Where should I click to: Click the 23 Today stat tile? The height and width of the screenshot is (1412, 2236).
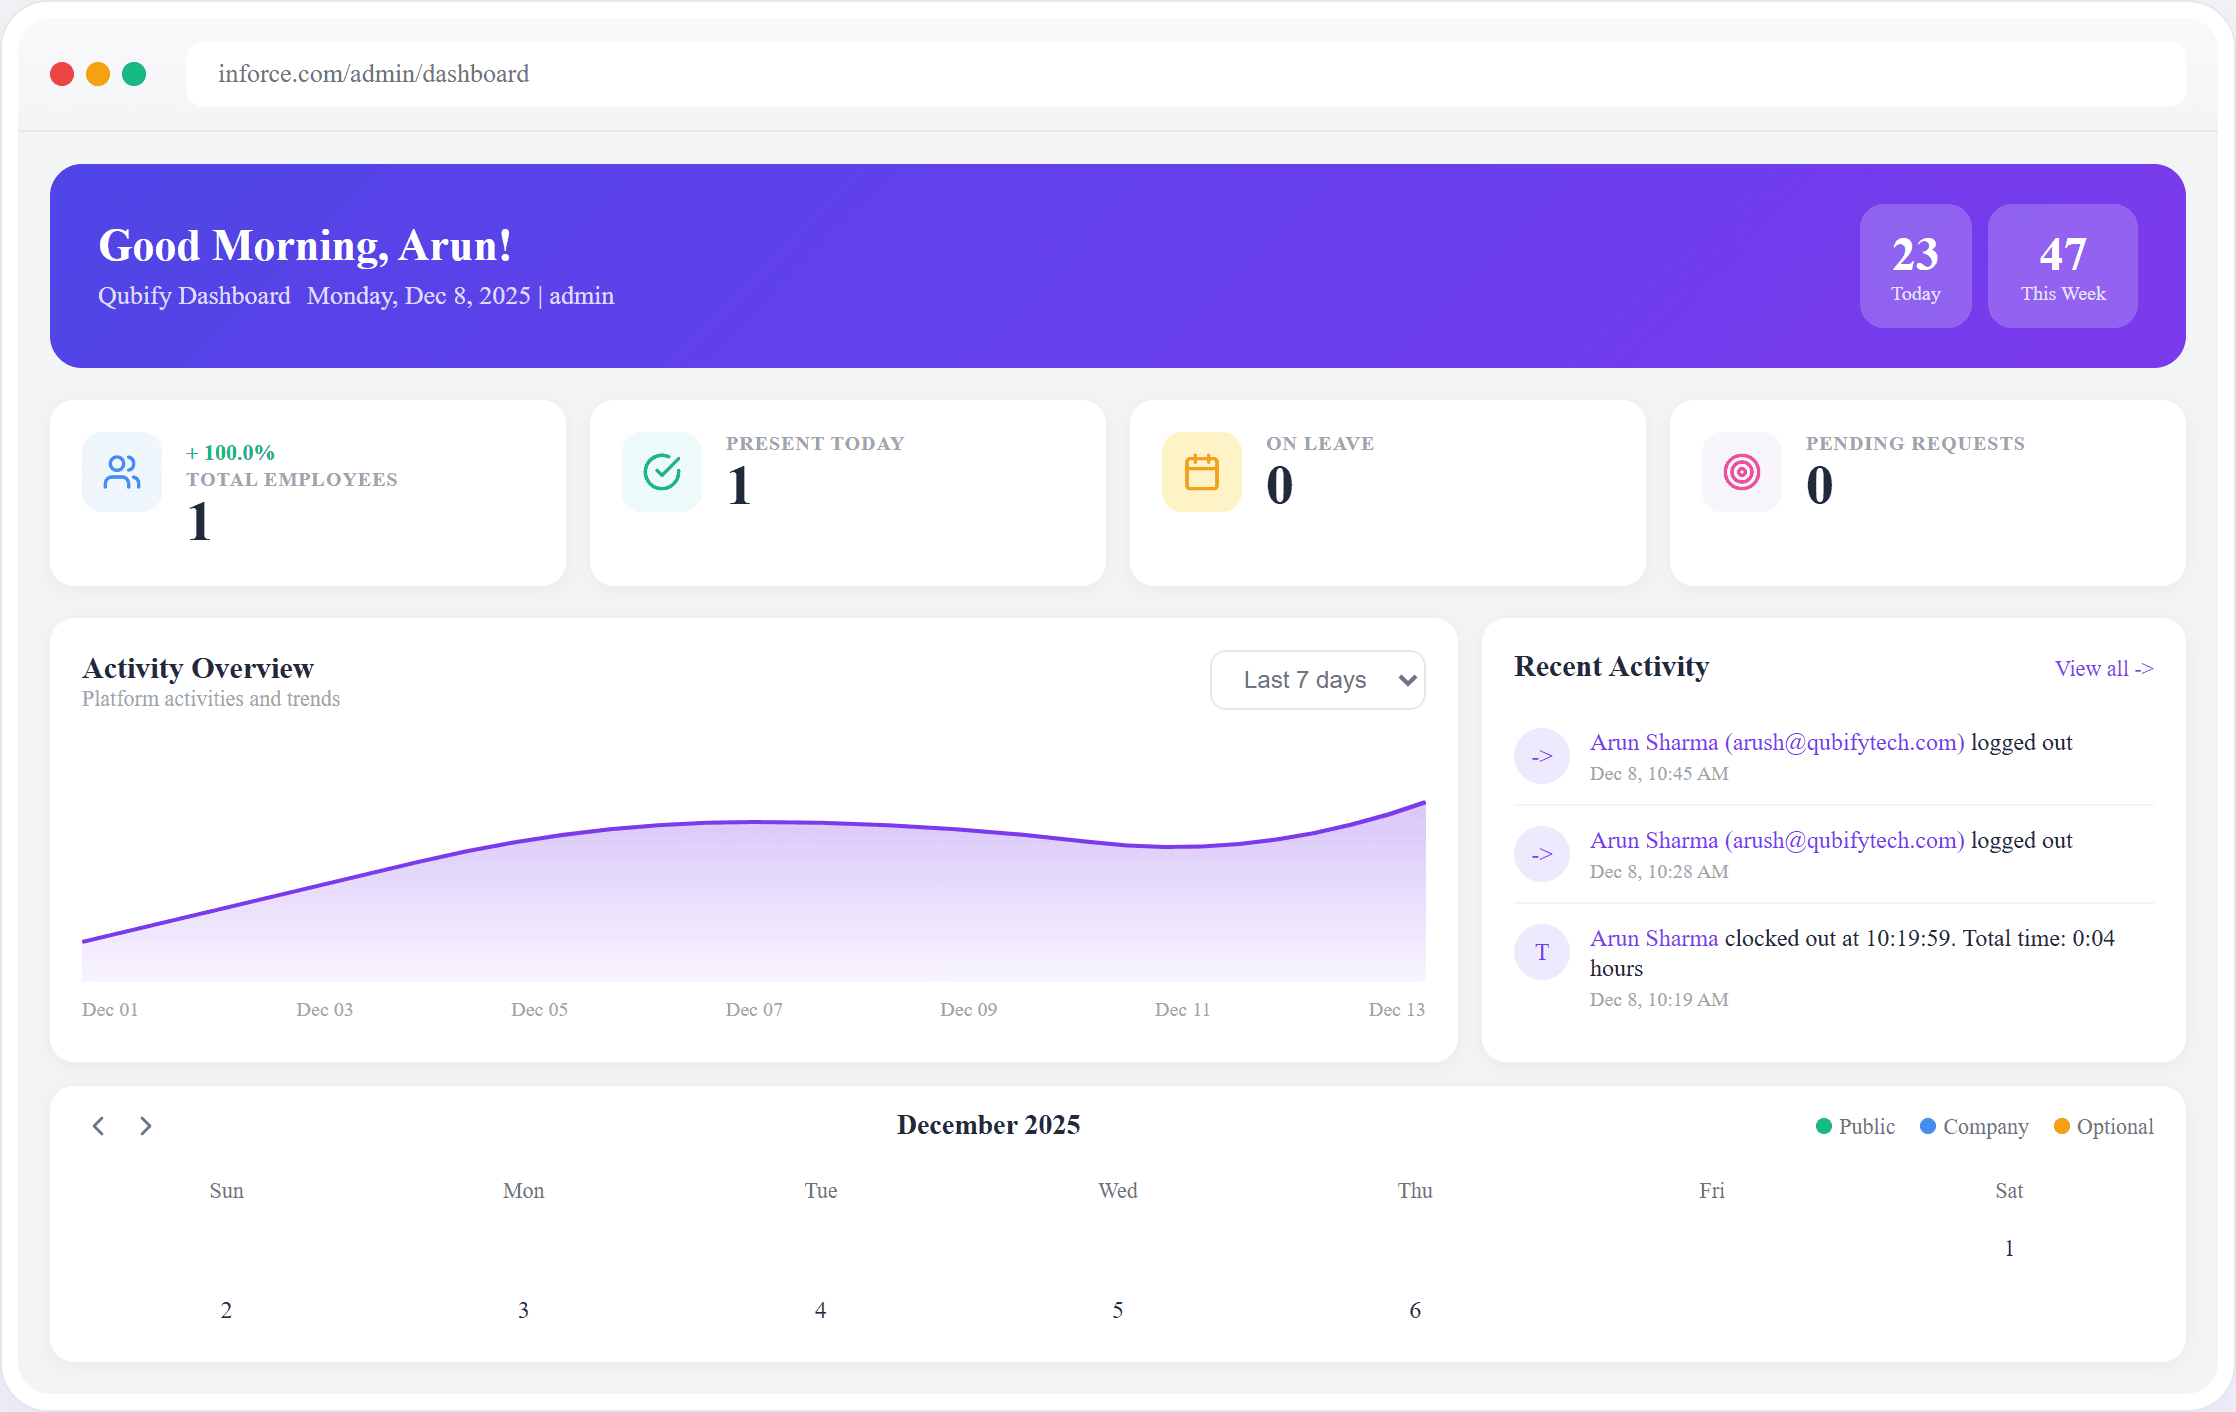click(x=1916, y=266)
